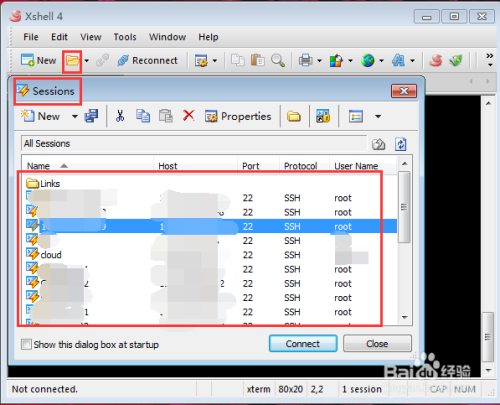Click the session list scroll down arrow
Image resolution: width=500 pixels, height=405 pixels.
(x=404, y=317)
